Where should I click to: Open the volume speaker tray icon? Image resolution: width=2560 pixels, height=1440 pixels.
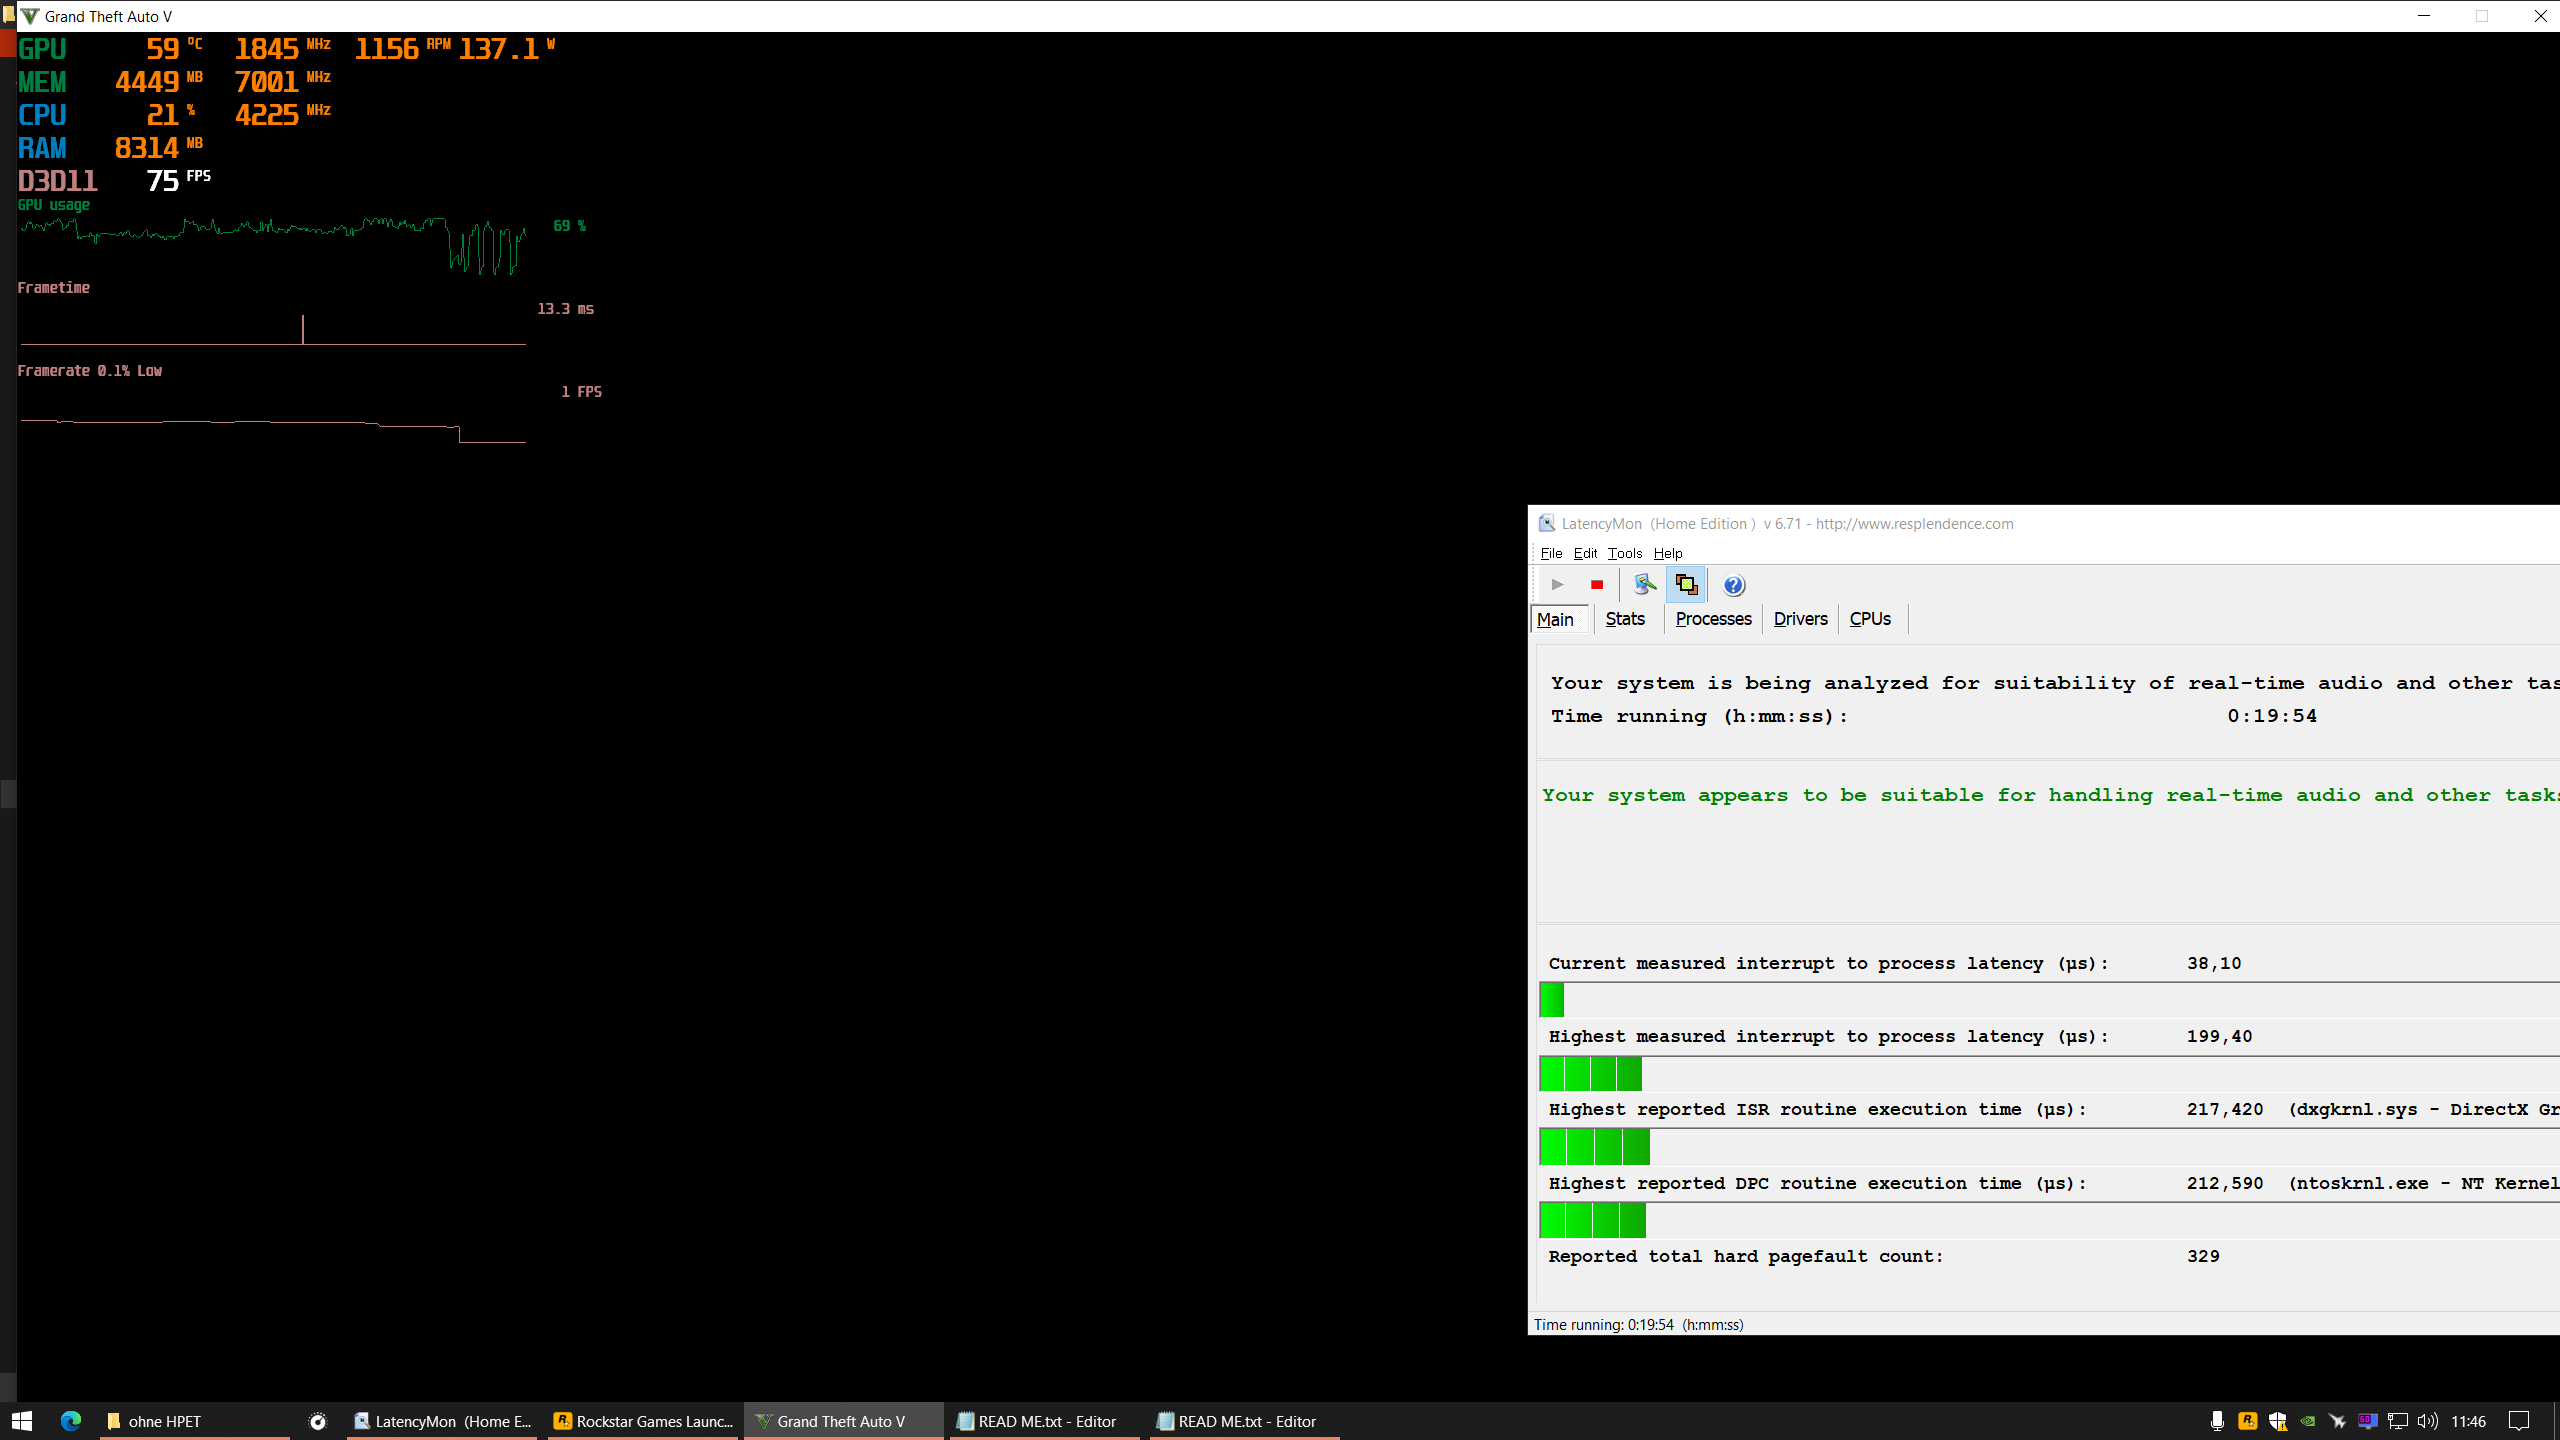pos(2427,1421)
